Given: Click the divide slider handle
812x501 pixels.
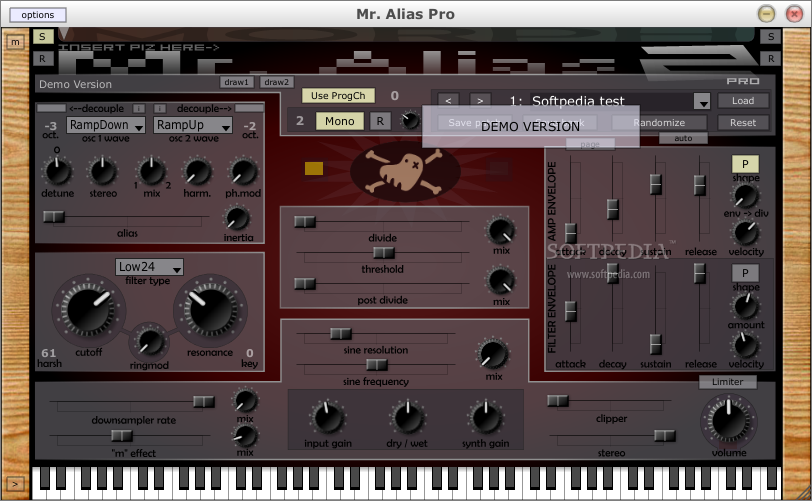Looking at the screenshot, I should point(304,222).
